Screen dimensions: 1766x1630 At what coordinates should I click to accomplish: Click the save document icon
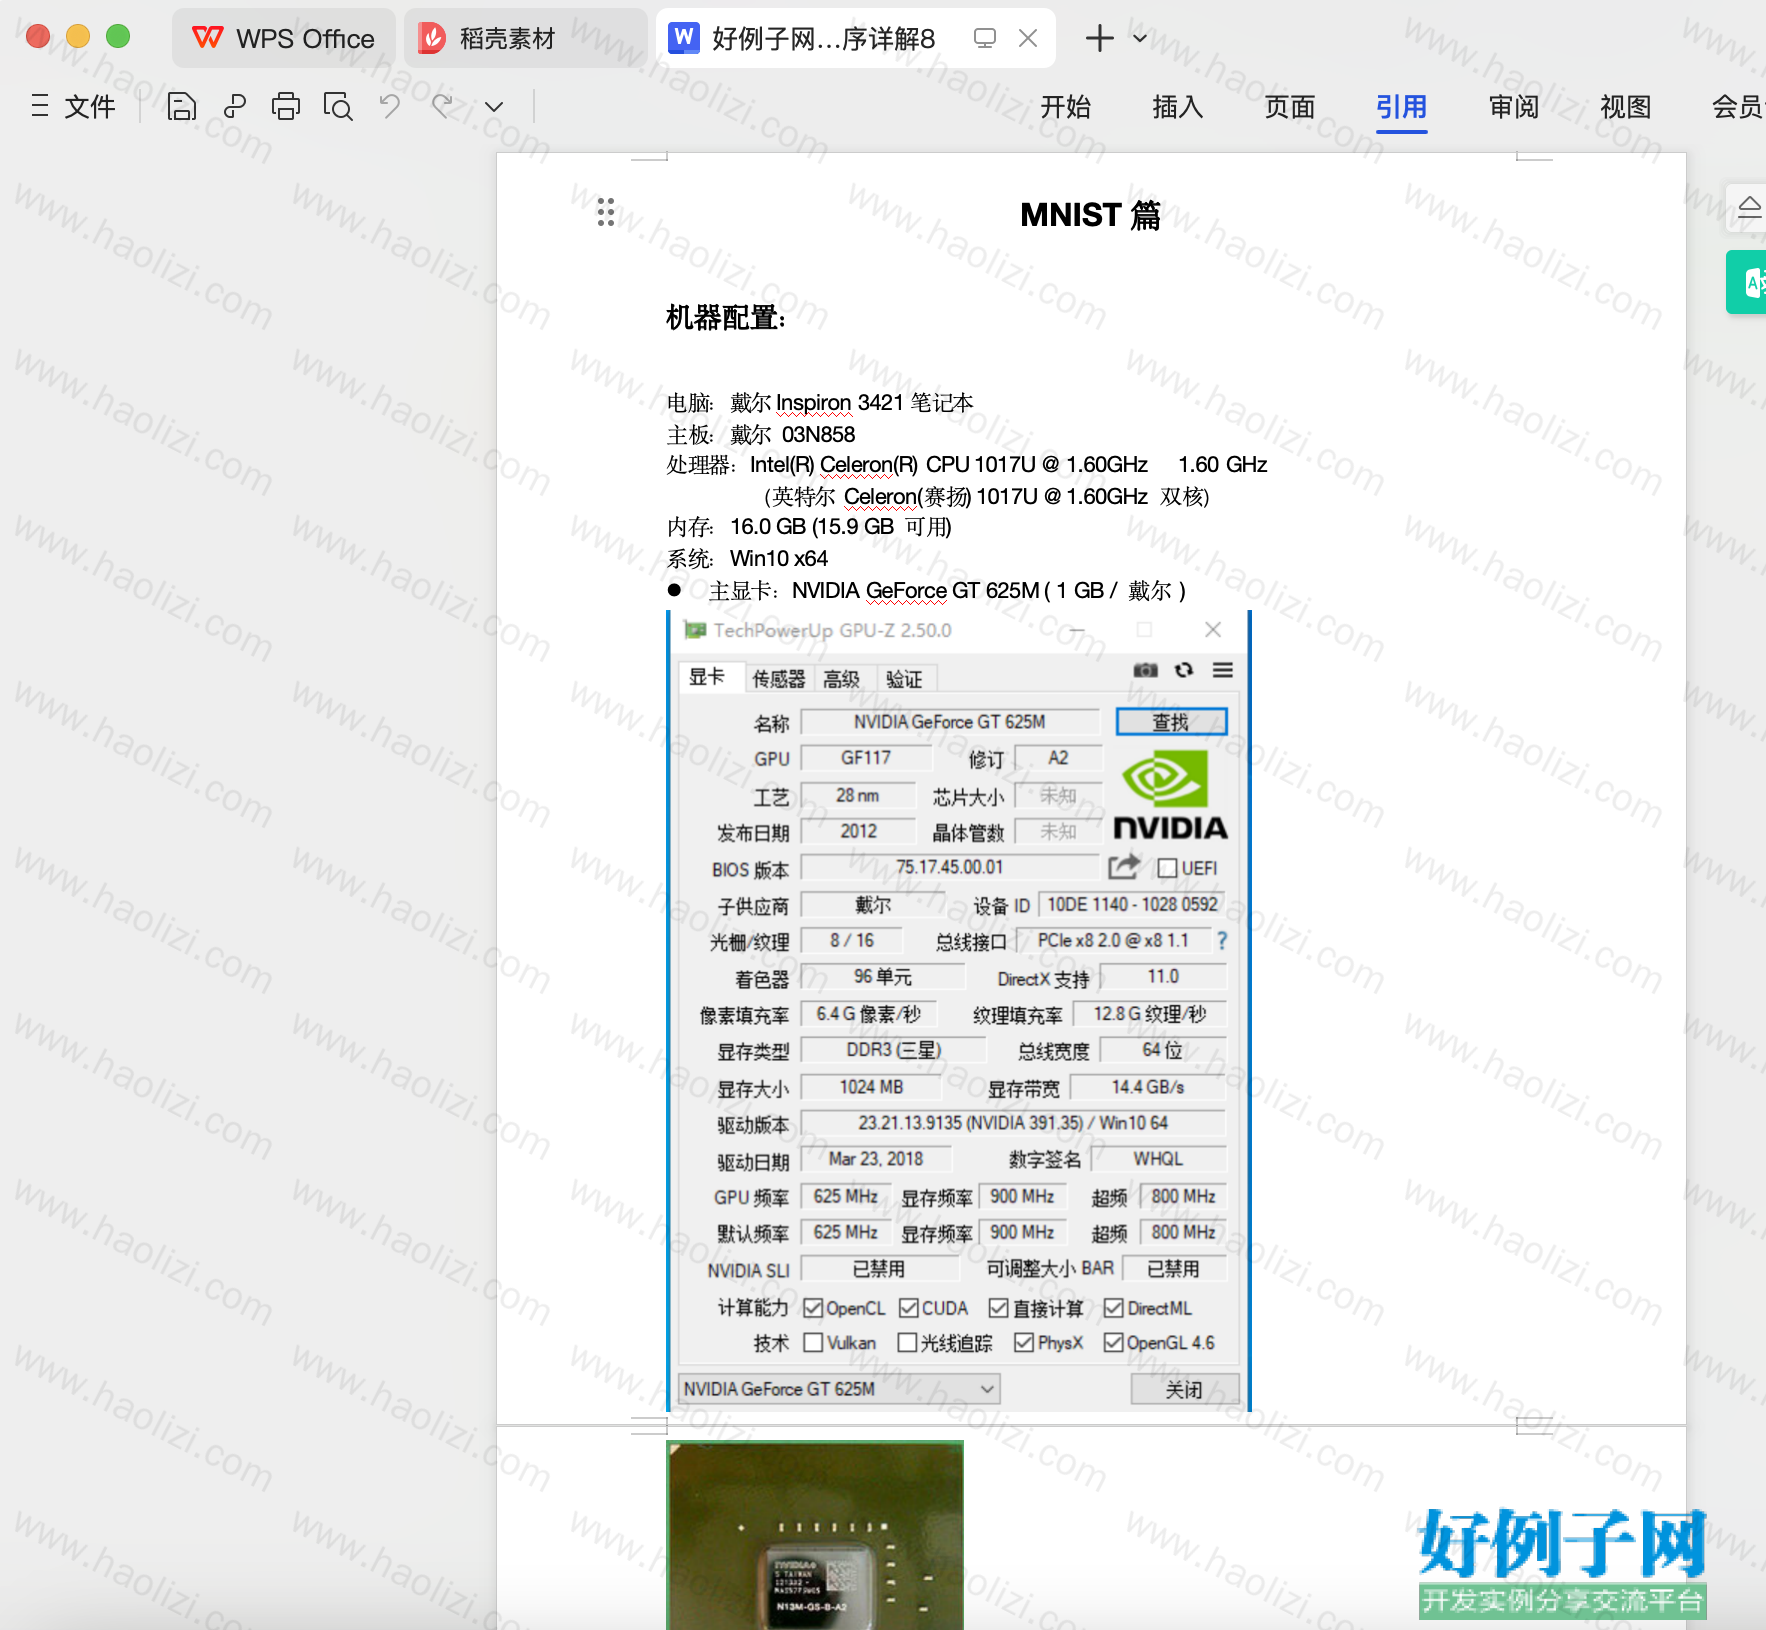pos(181,106)
